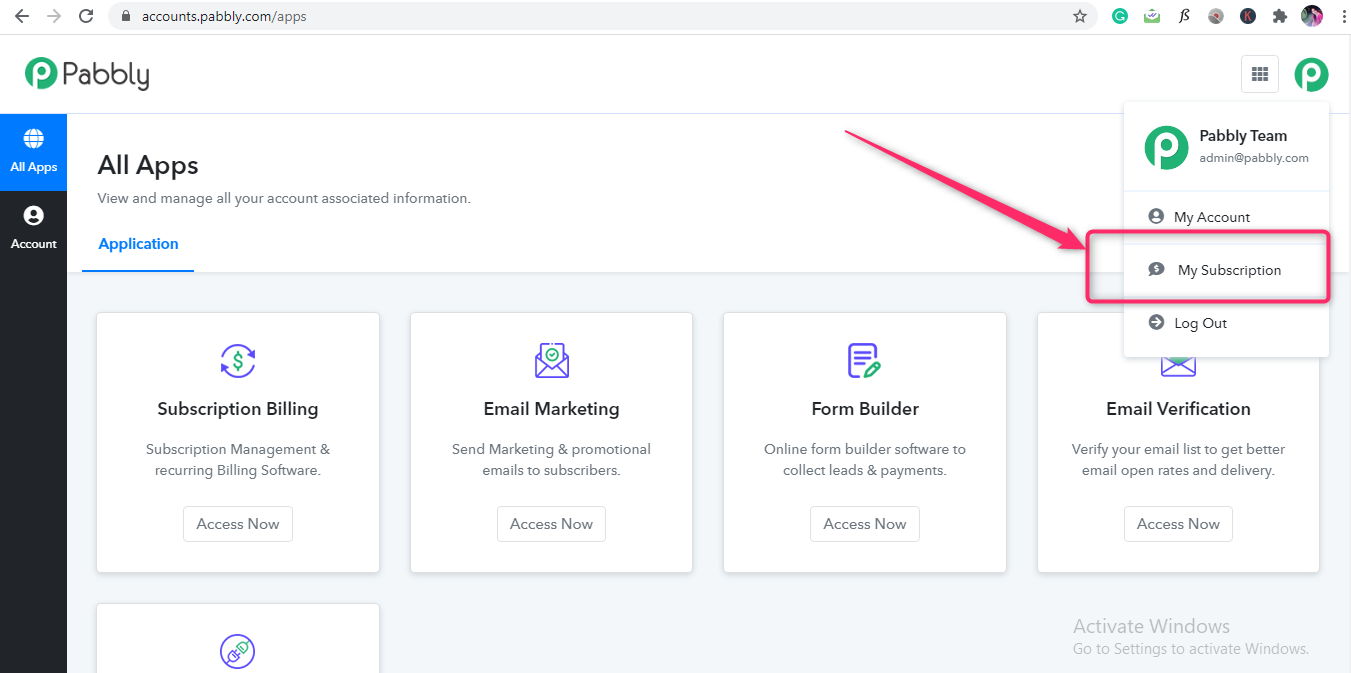Bookmark this page with the star icon
This screenshot has width=1351, height=673.
pos(1080,16)
